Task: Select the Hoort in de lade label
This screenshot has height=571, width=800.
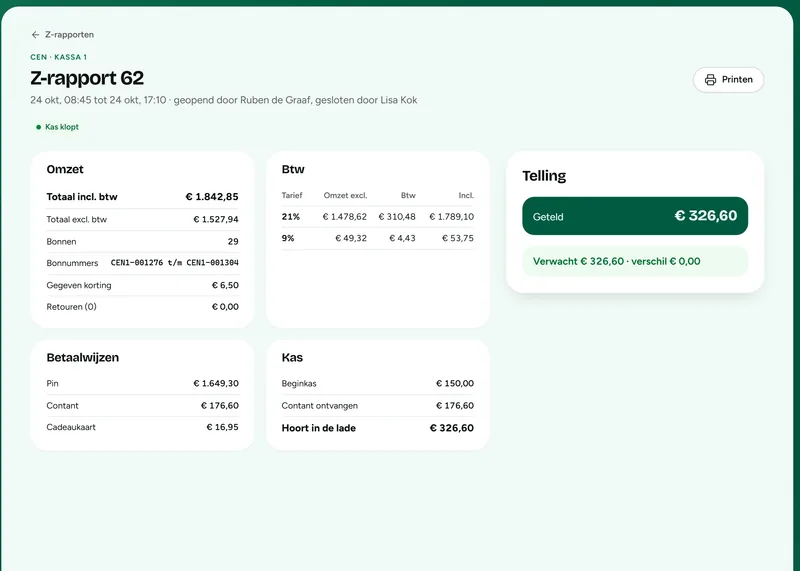Action: tap(319, 428)
